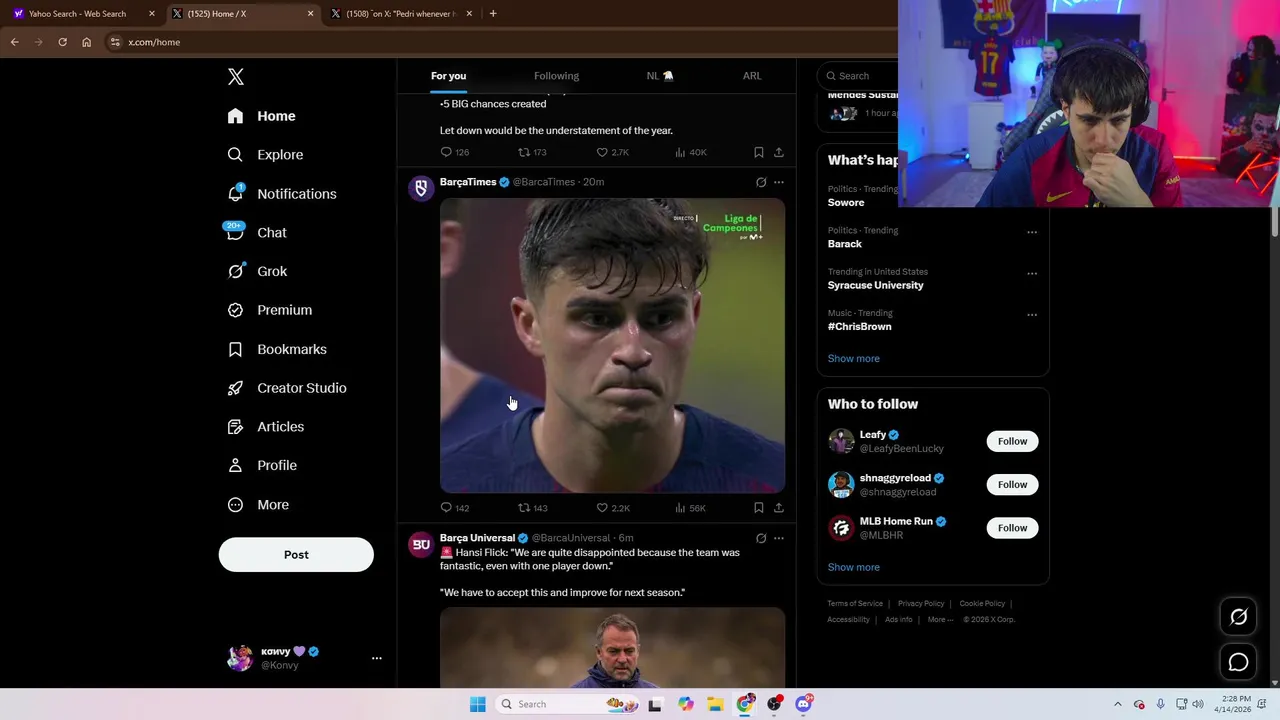Share the BarçaTimes post
1280x720 pixels.
coord(779,508)
